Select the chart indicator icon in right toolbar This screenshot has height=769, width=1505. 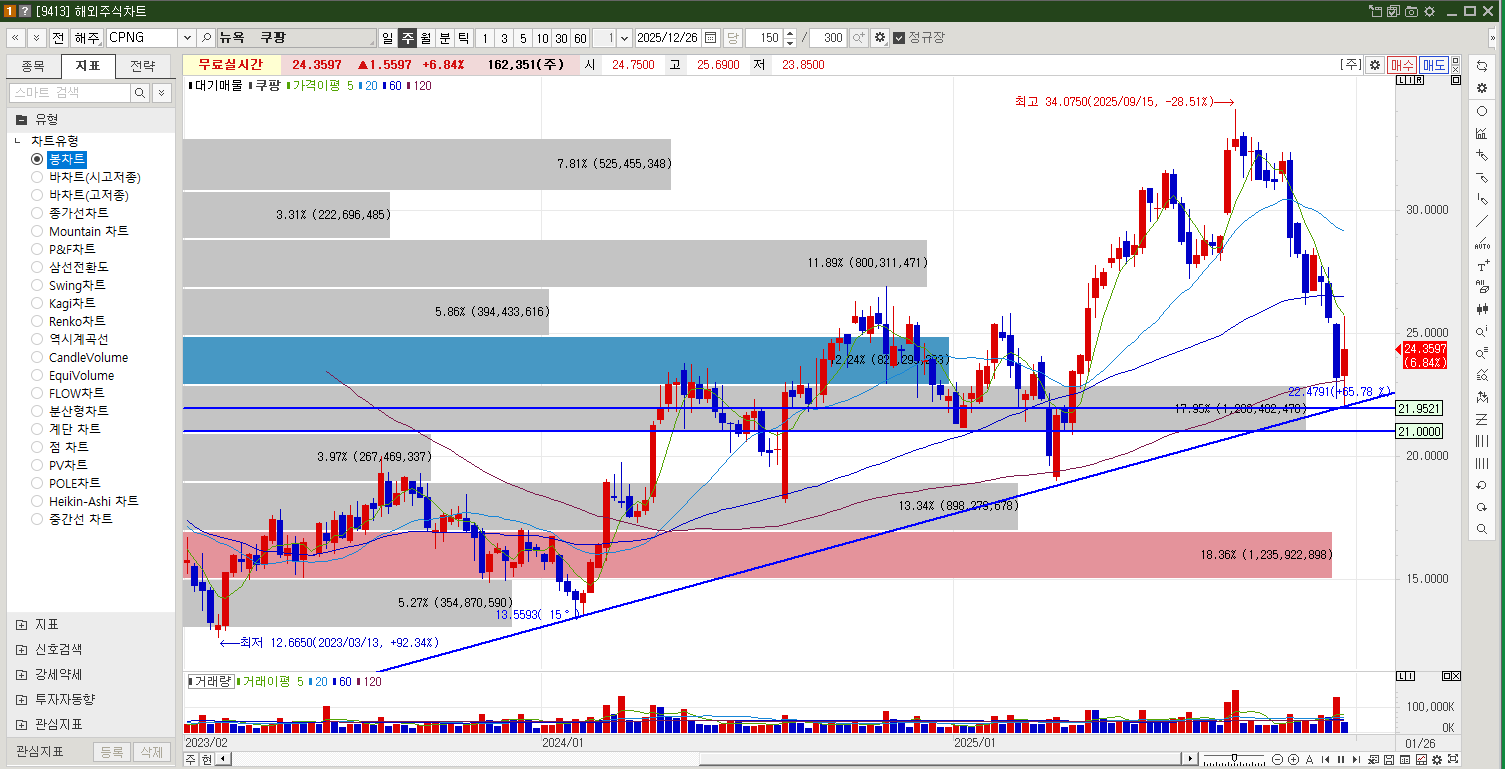click(1482, 133)
